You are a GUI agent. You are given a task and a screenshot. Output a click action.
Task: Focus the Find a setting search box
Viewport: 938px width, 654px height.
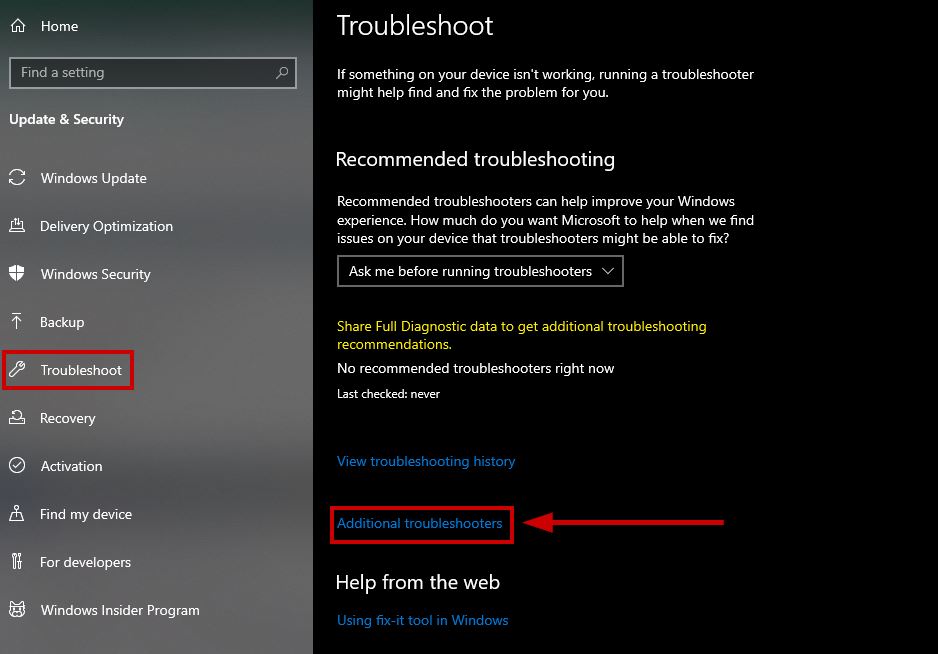tap(153, 73)
